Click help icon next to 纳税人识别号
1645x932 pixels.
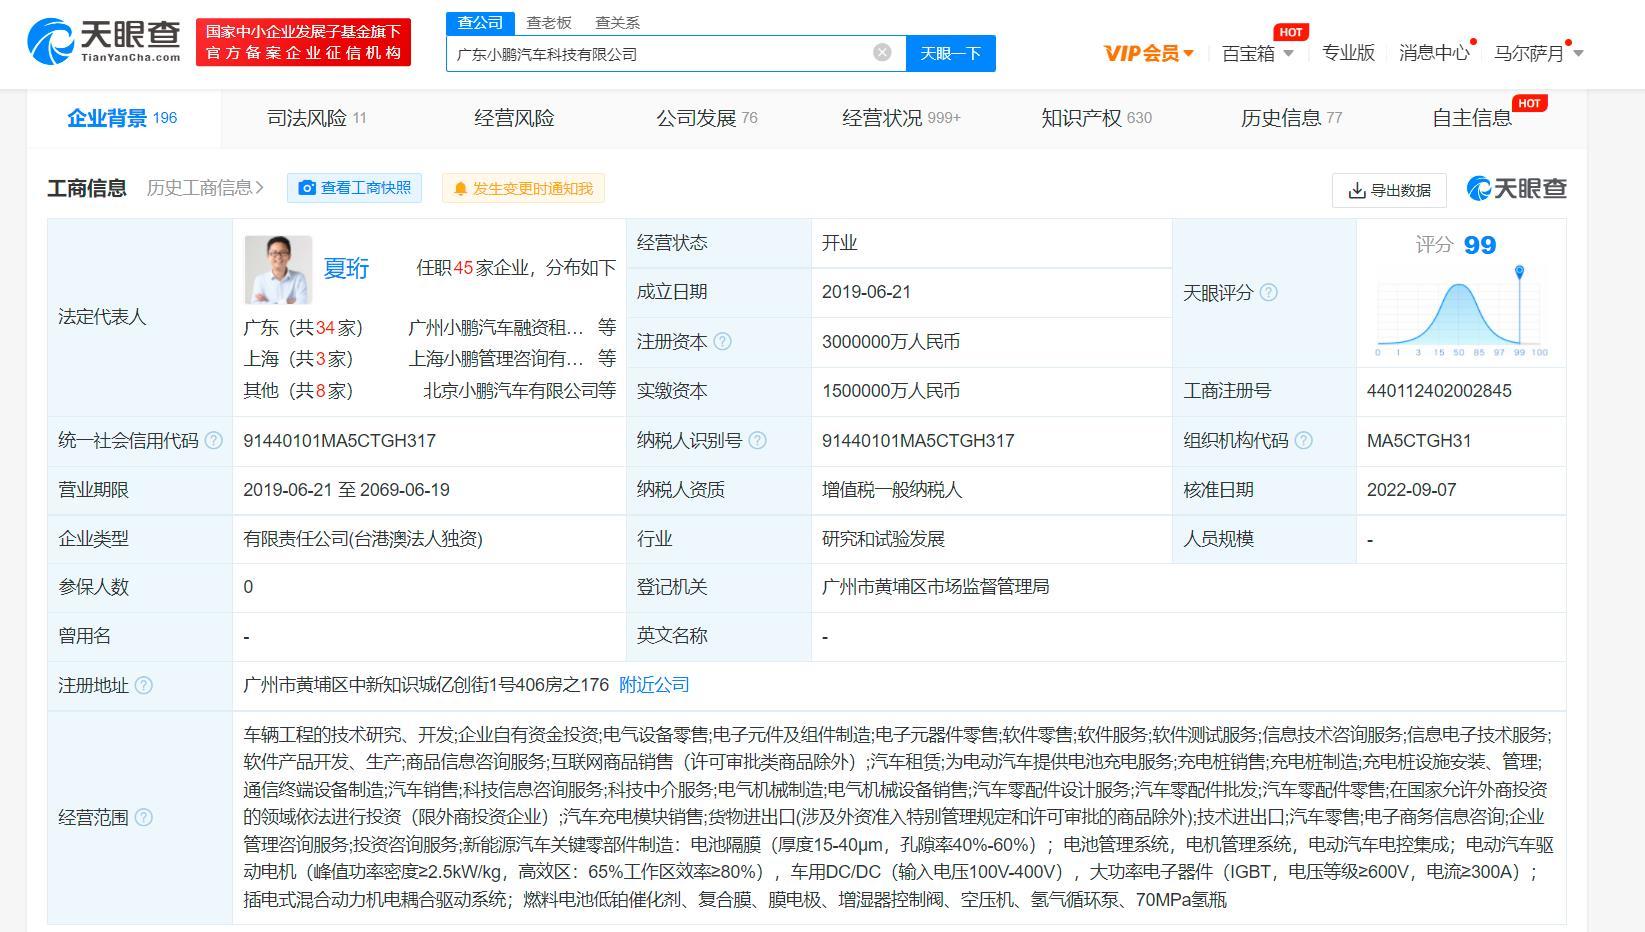coord(757,441)
